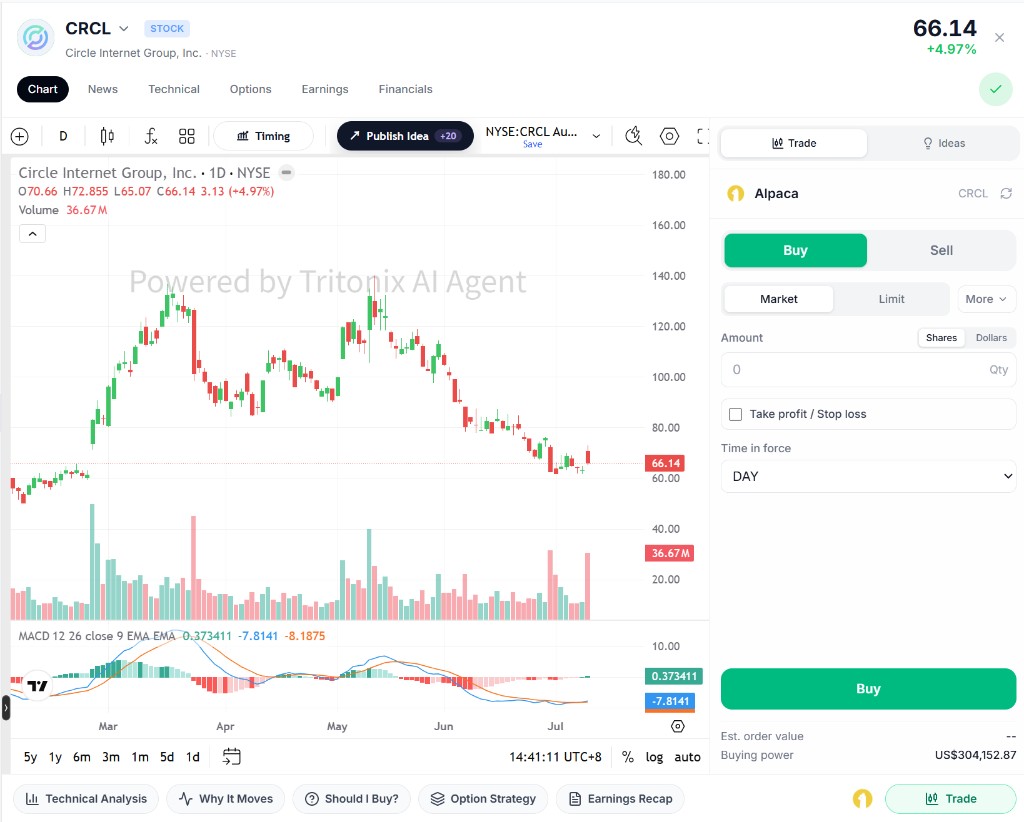The image size is (1024, 822).
Task: Collapse the chart legend with caret button
Action: [x=33, y=234]
